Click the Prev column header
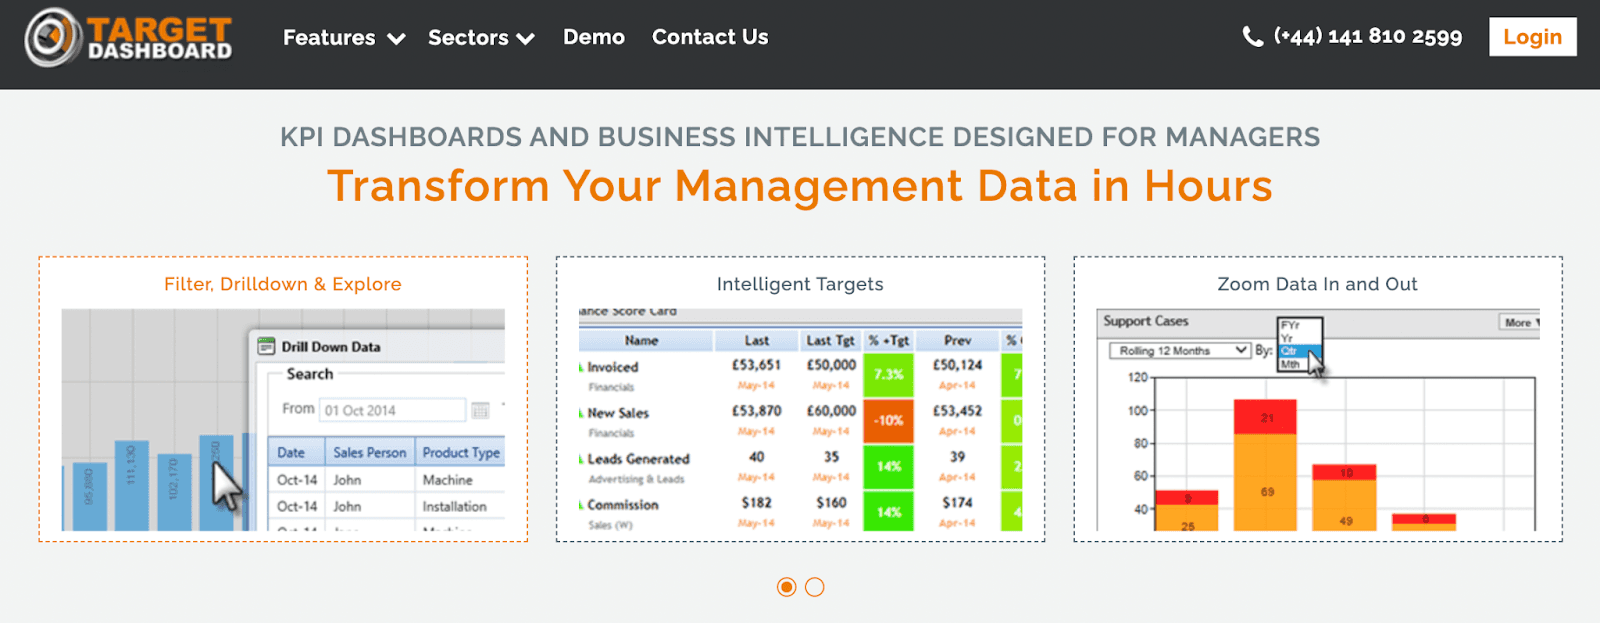Viewport: 1600px width, 623px height. point(957,340)
